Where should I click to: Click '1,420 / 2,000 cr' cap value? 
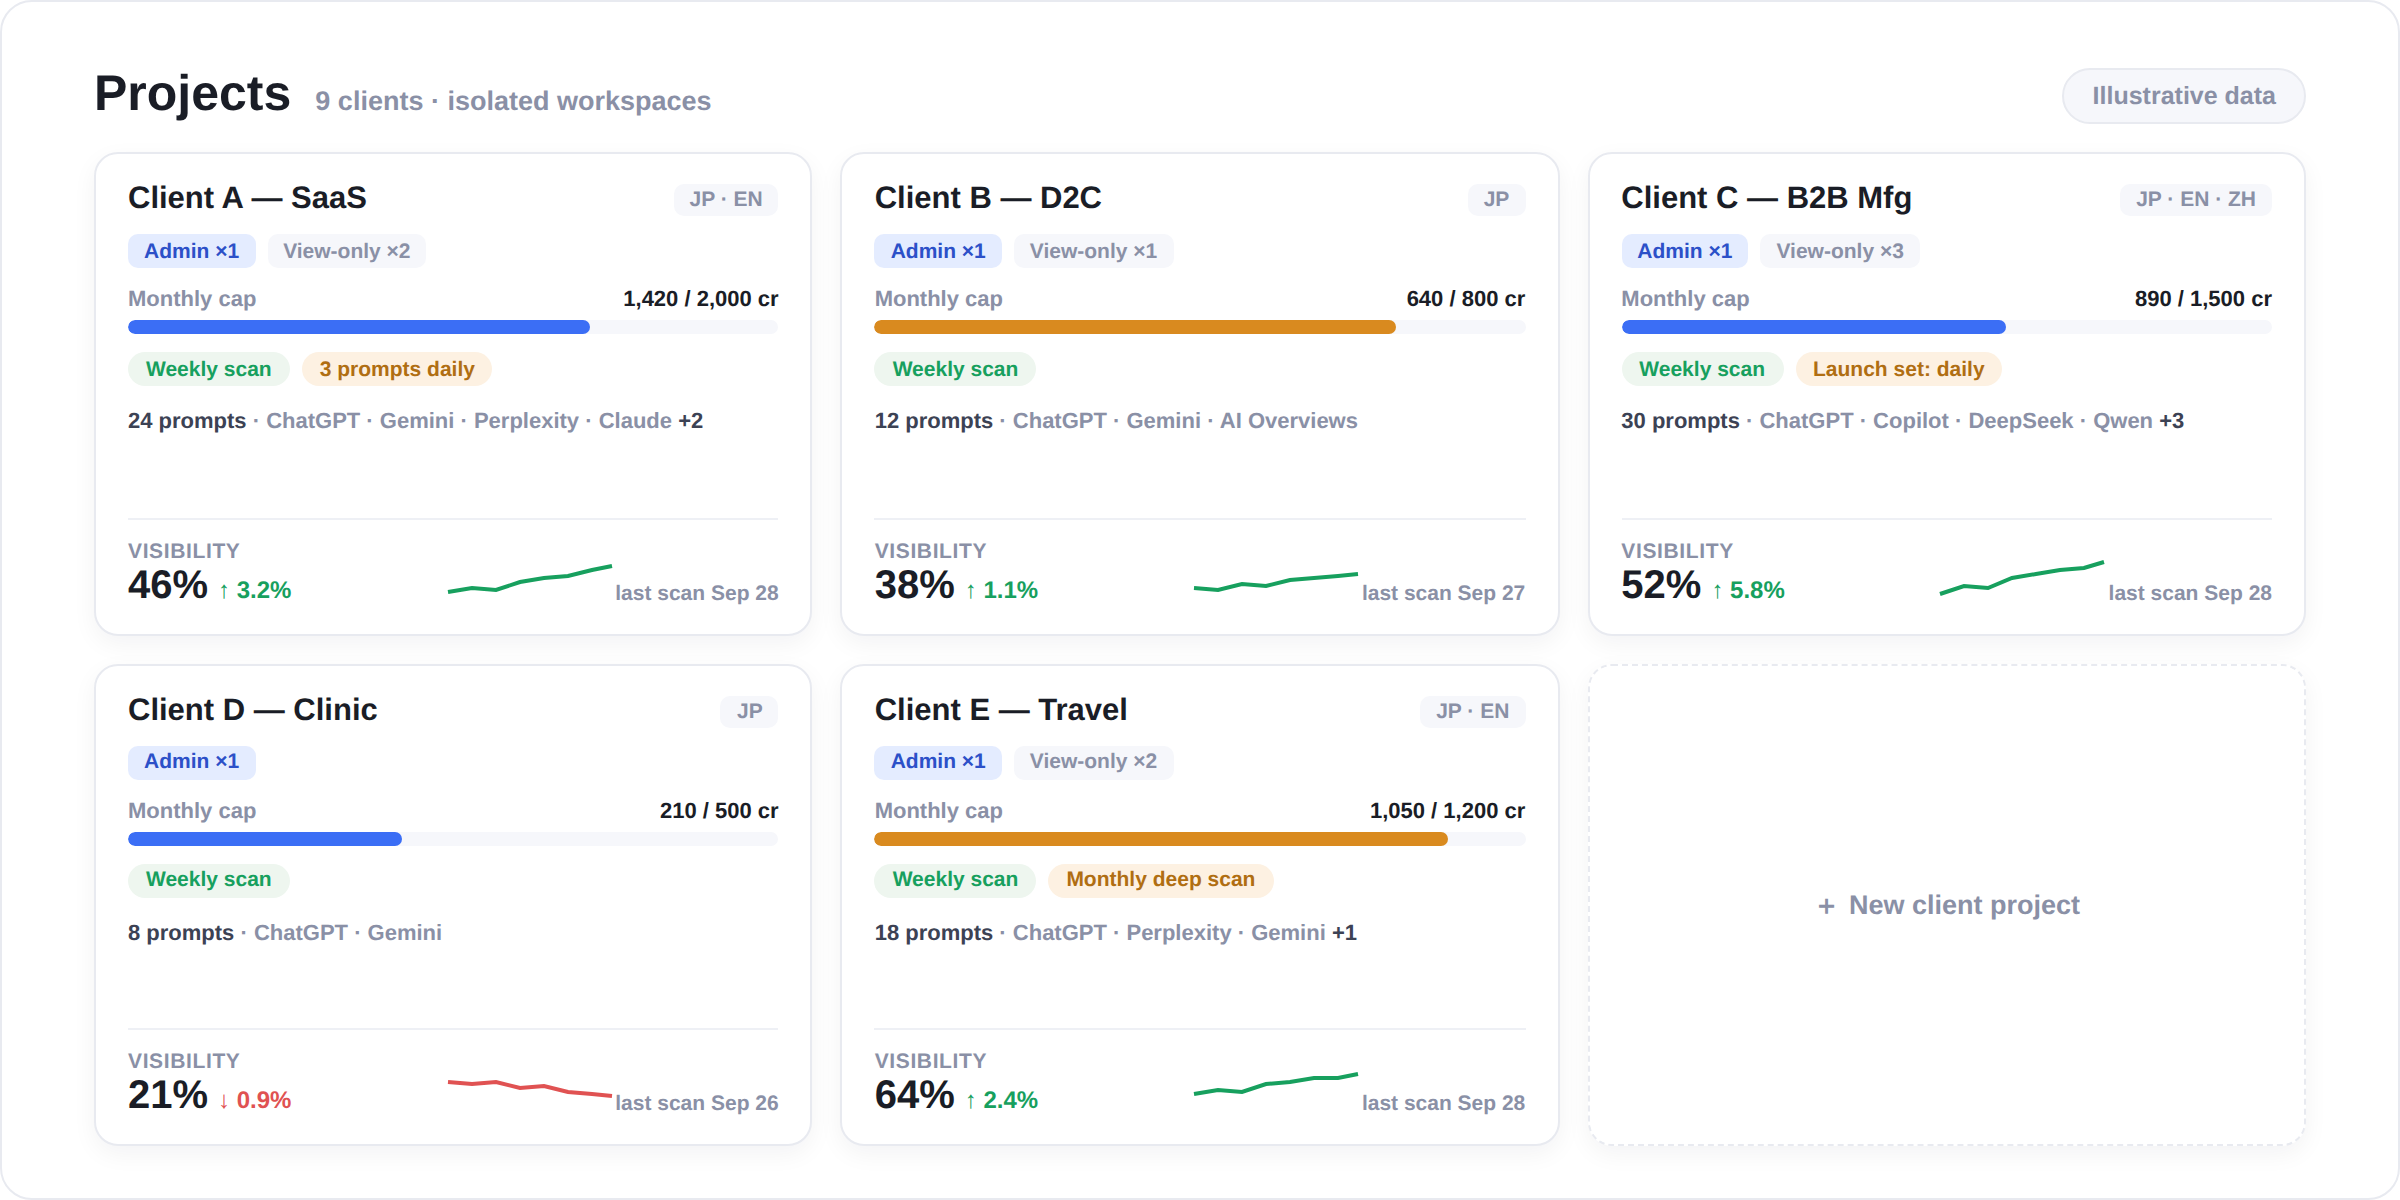pyautogui.click(x=700, y=299)
